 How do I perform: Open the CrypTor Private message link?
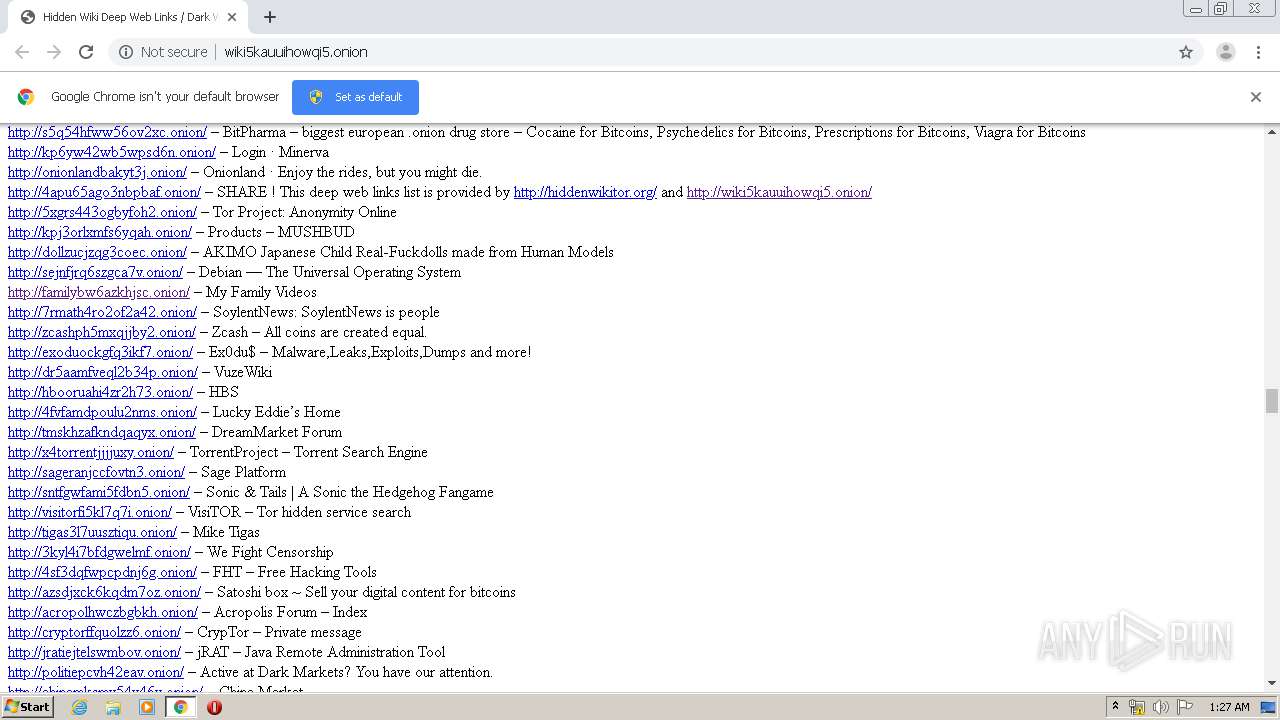click(x=95, y=632)
